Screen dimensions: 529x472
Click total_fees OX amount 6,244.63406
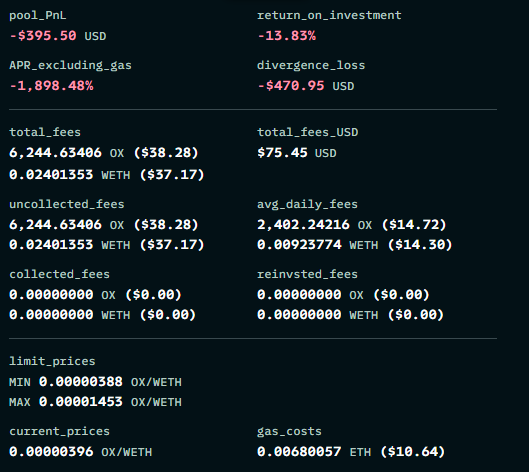(55, 153)
